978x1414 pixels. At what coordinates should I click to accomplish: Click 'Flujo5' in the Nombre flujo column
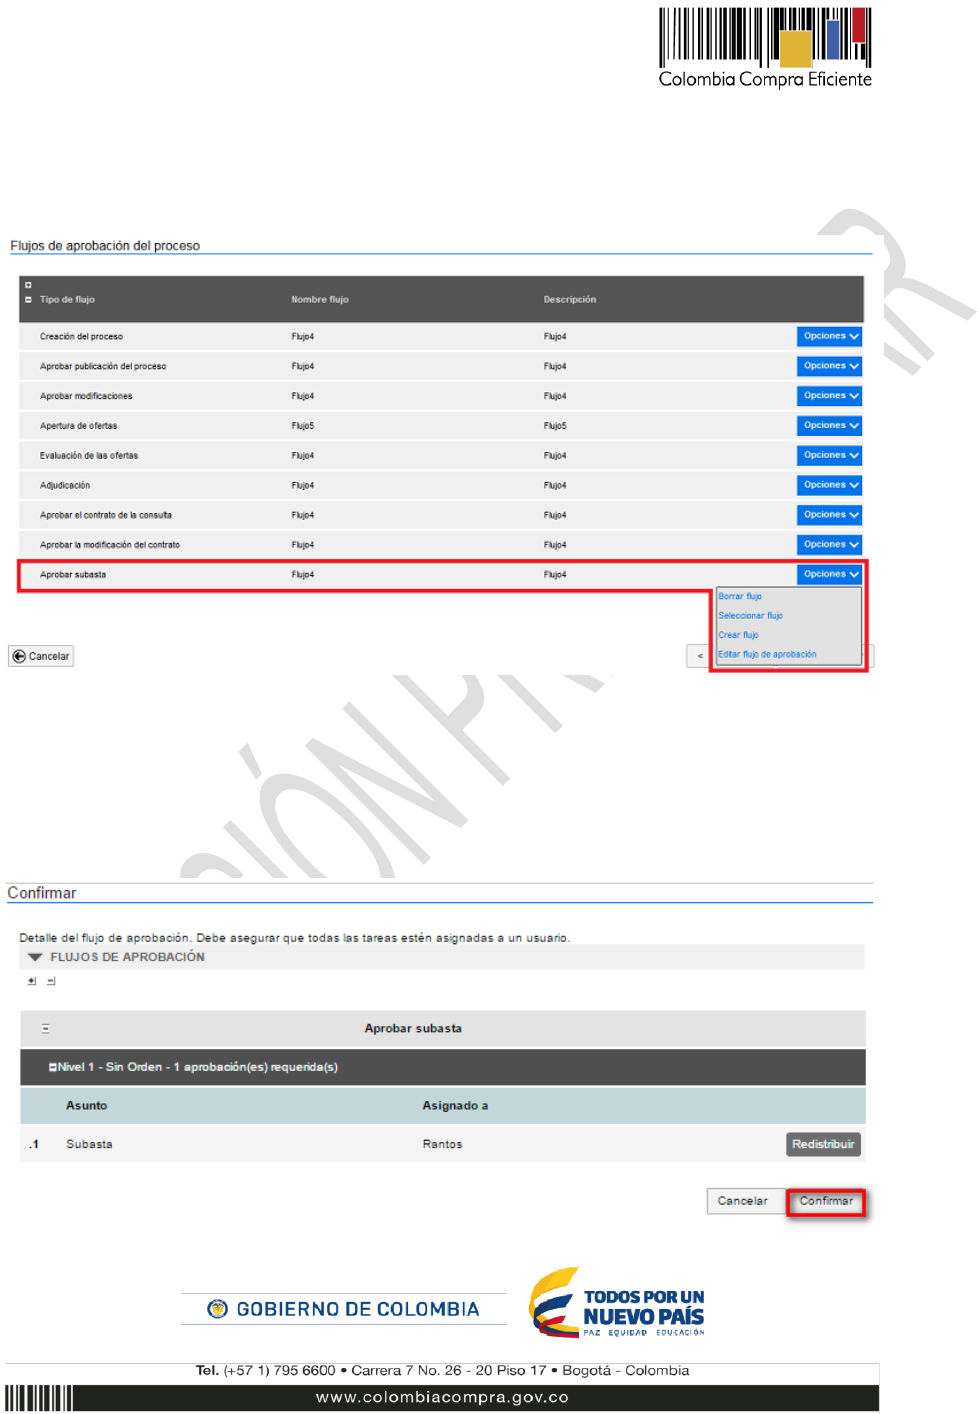coord(303,425)
